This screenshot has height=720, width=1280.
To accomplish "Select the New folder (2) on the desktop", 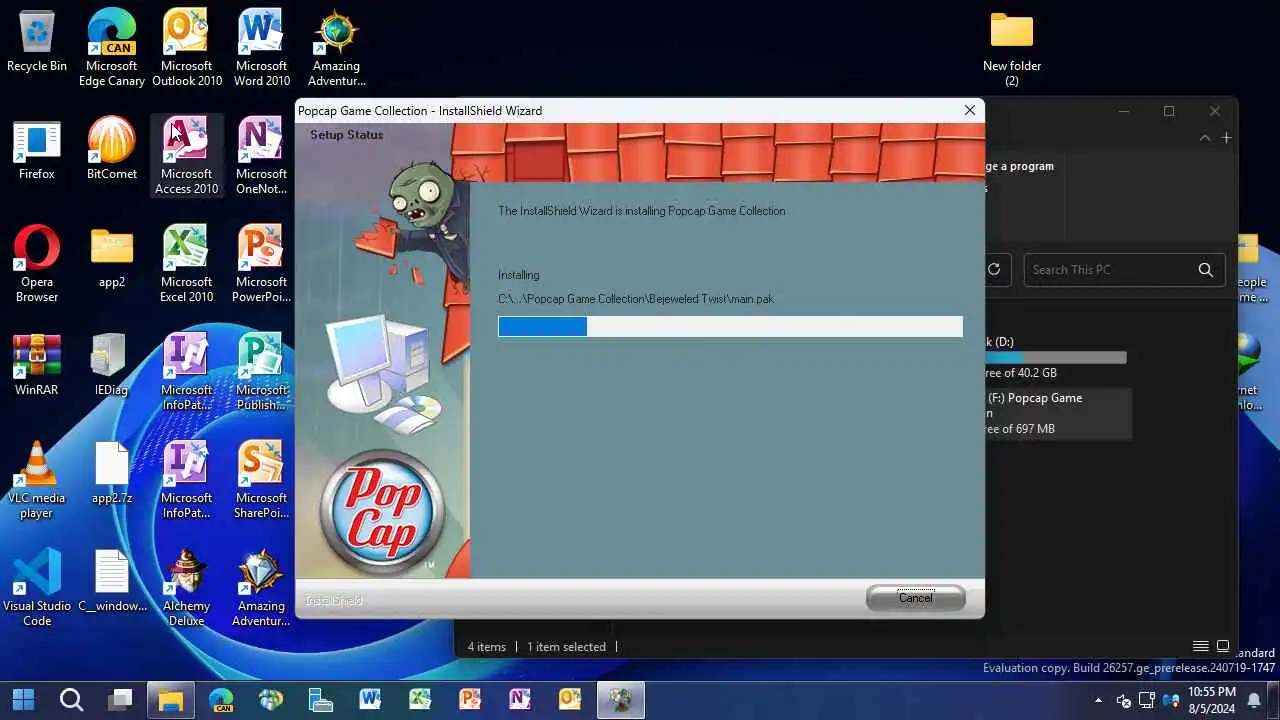I will pyautogui.click(x=1012, y=48).
